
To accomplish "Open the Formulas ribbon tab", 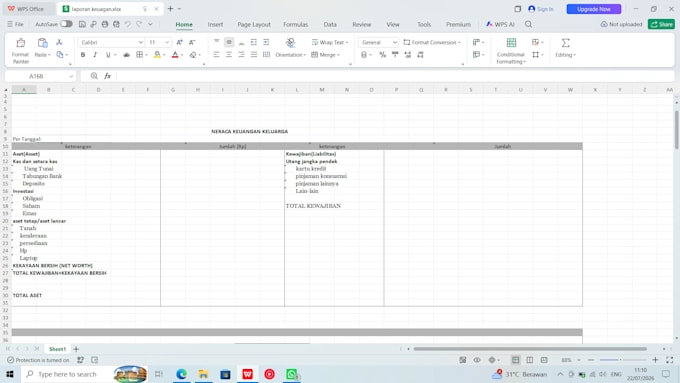I will [295, 24].
